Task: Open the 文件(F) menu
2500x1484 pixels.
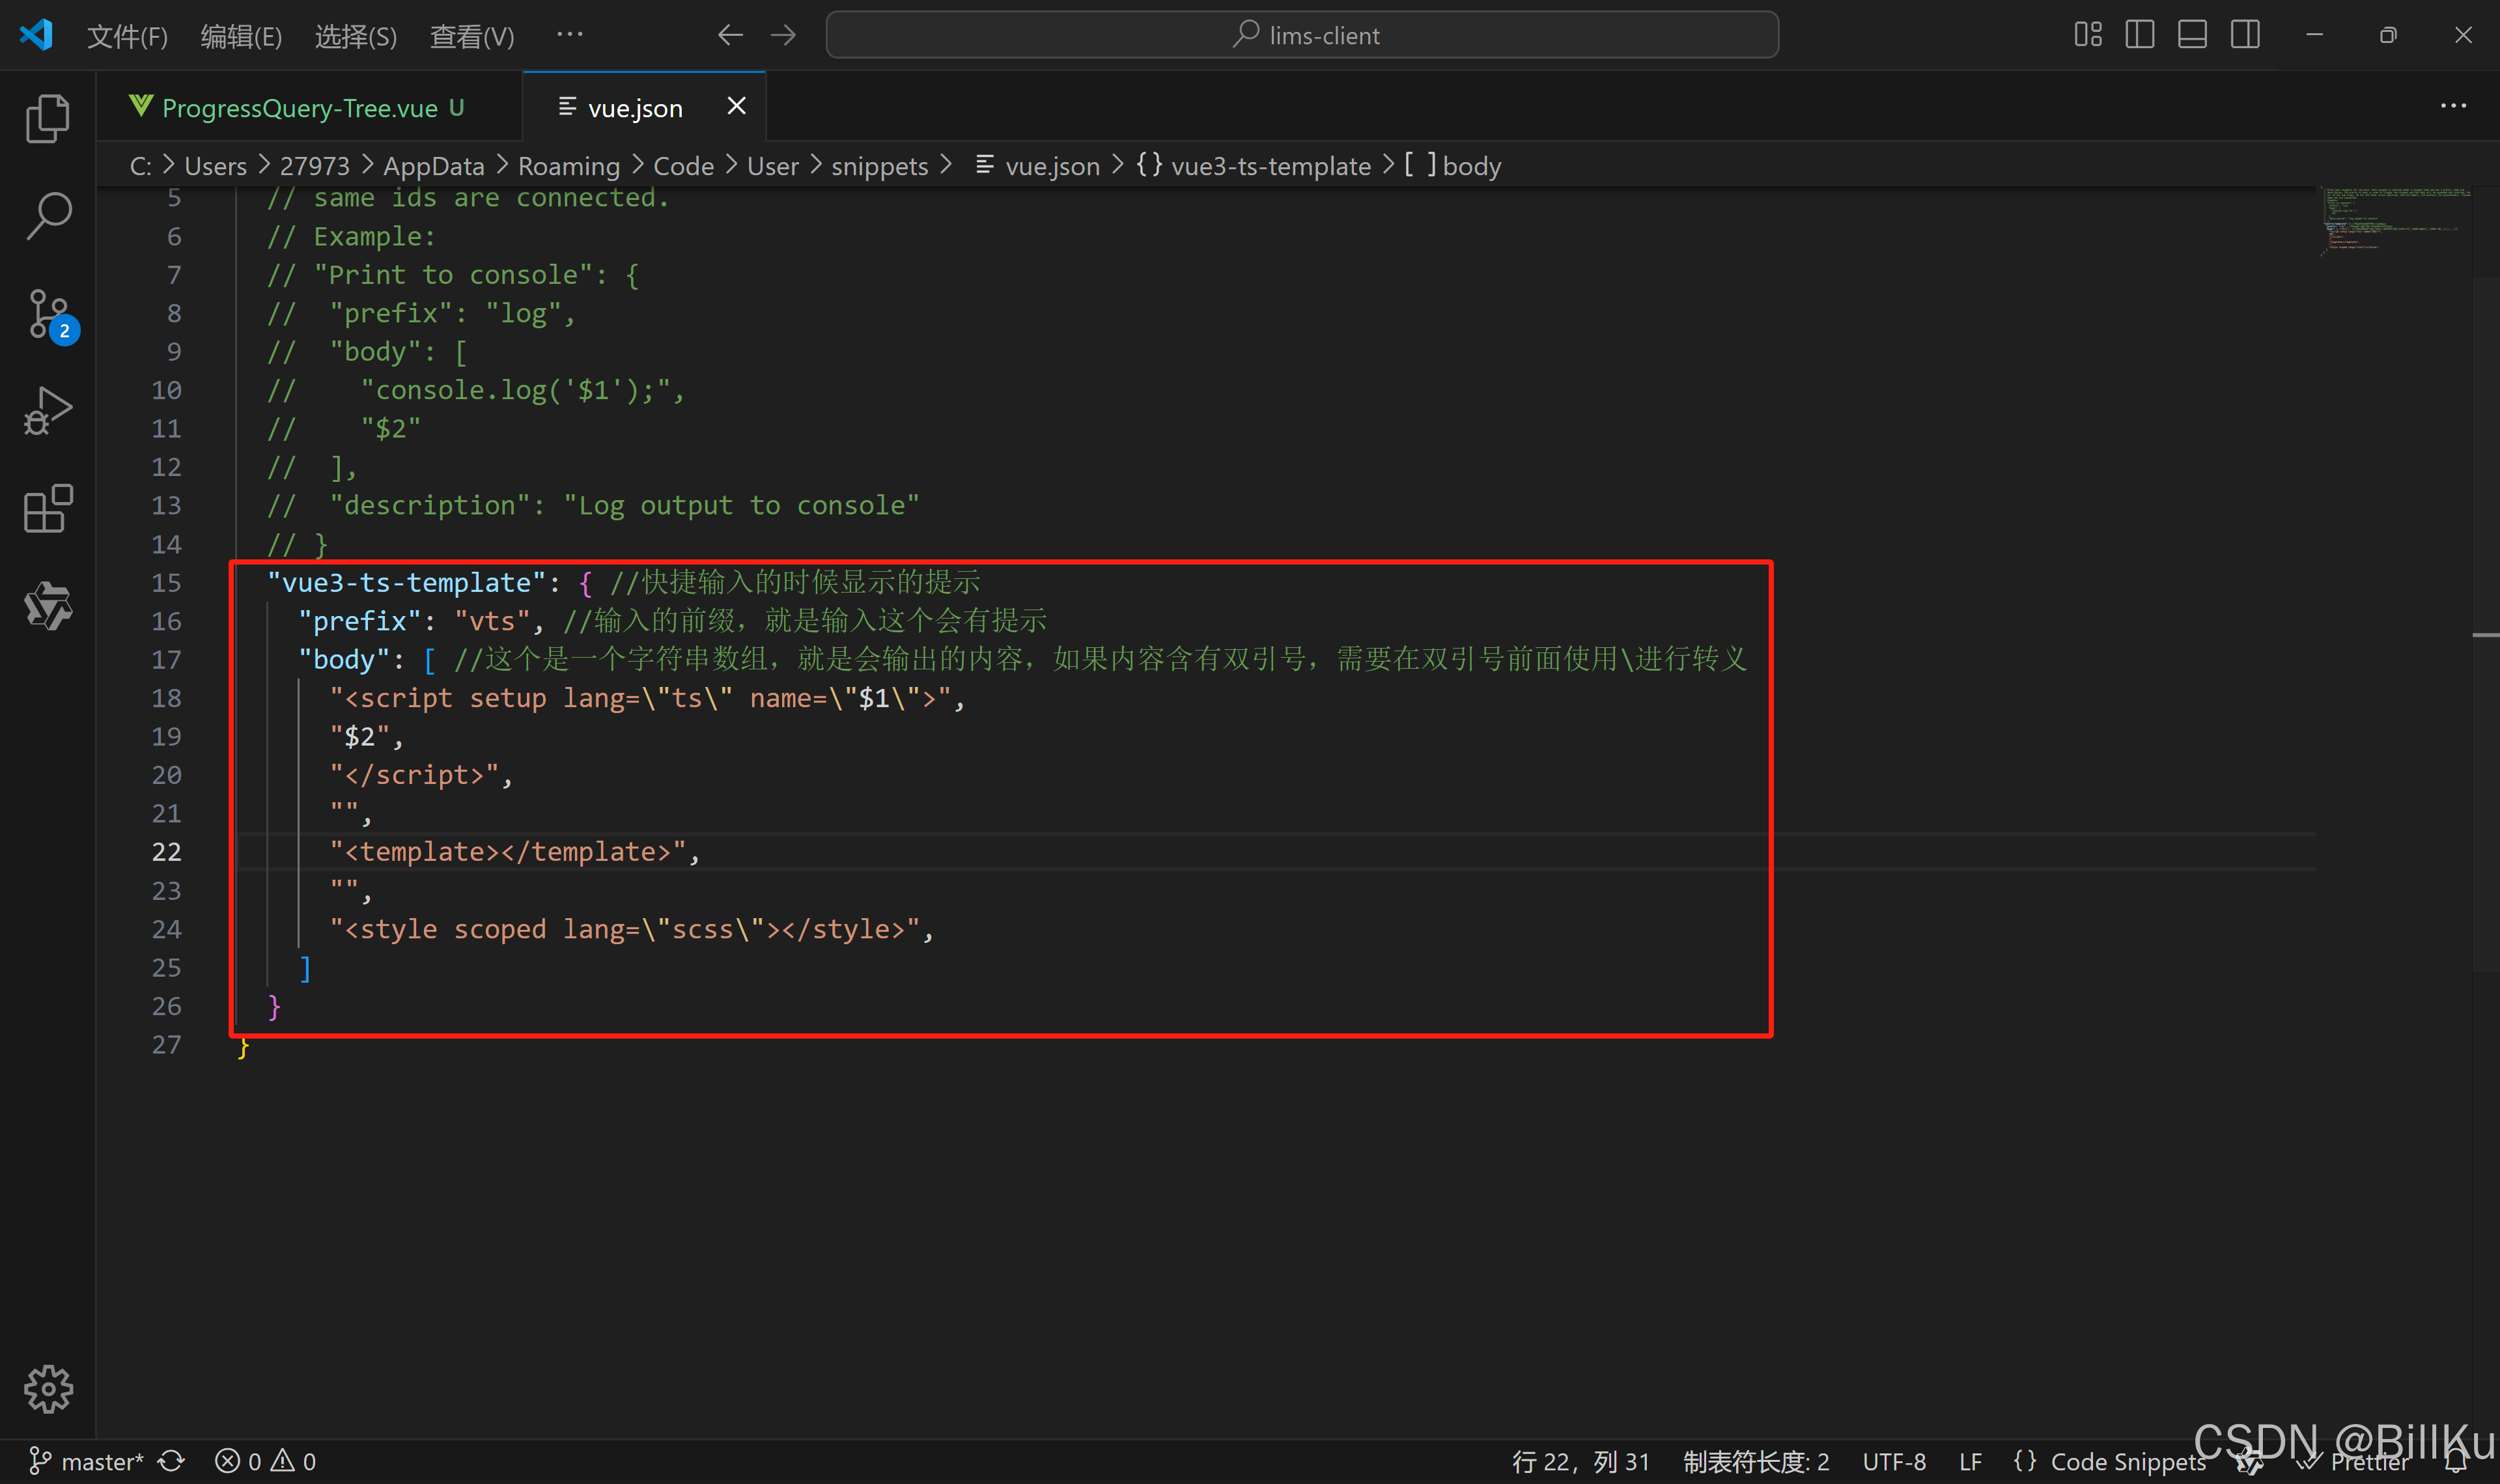Action: tap(127, 37)
